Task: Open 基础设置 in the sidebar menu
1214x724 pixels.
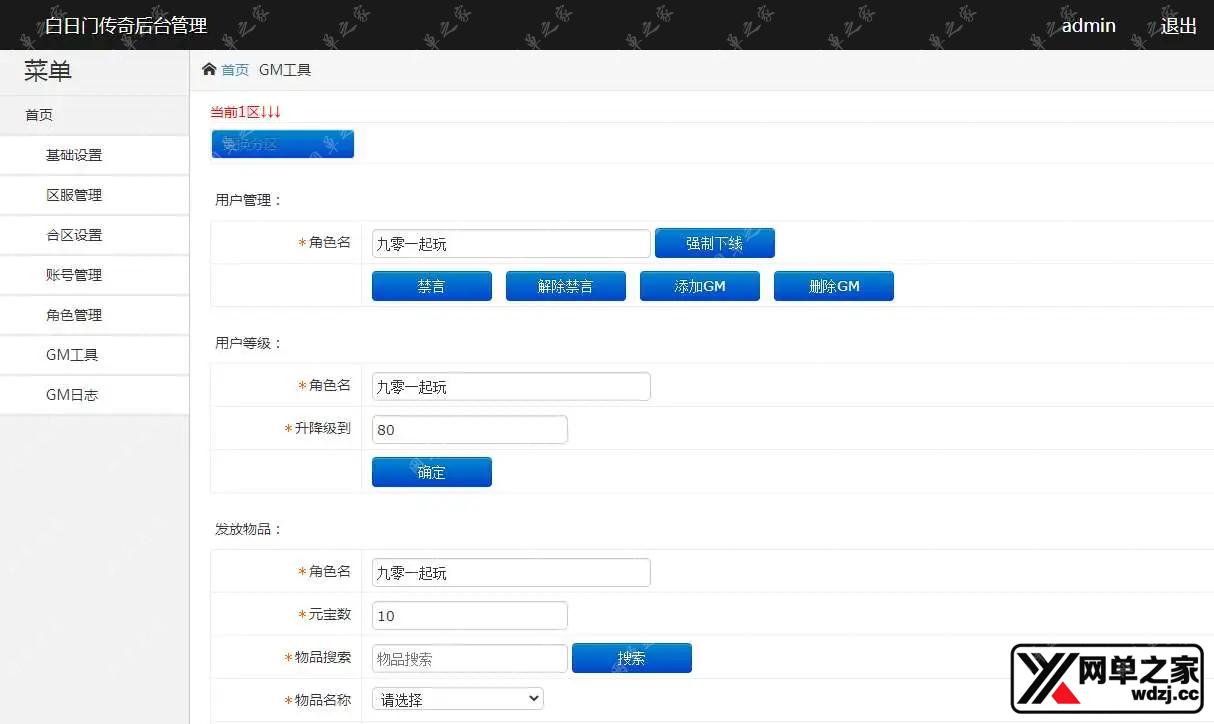Action: tap(72, 154)
